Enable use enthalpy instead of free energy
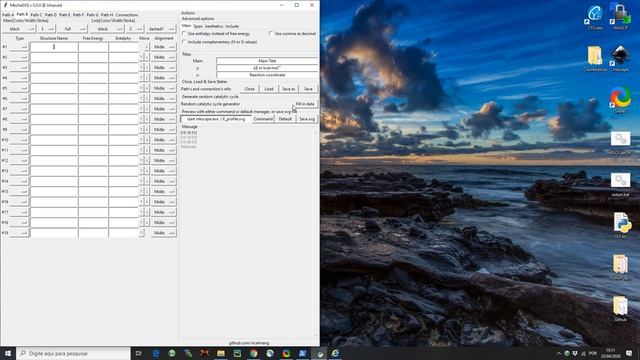 click(184, 34)
